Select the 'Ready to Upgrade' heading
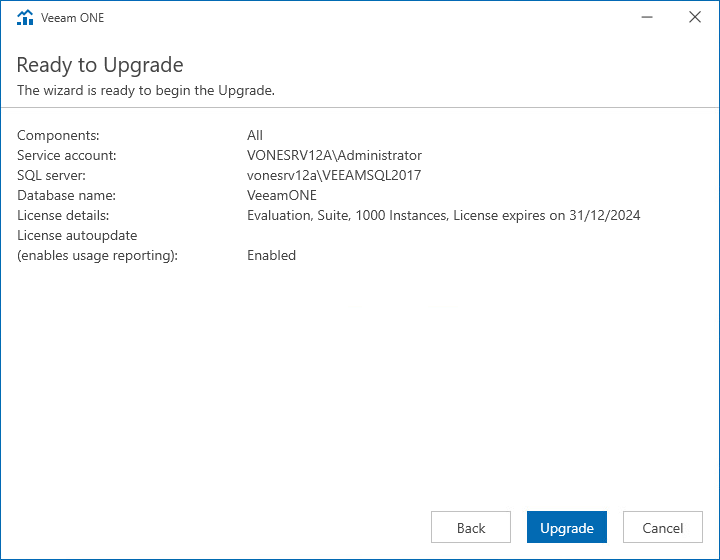 (100, 65)
